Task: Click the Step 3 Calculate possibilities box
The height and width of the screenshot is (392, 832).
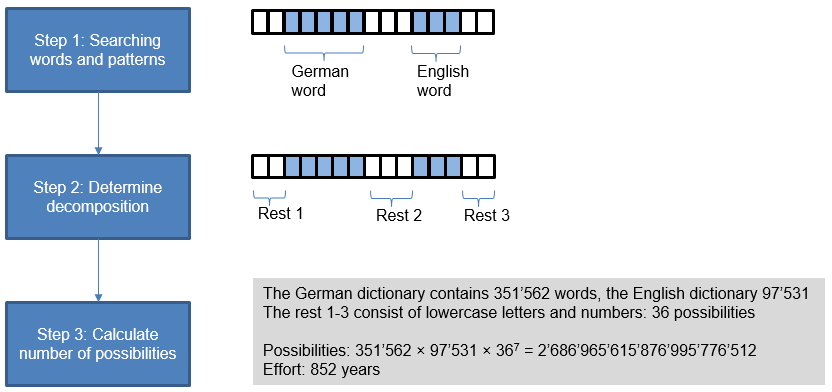Action: pyautogui.click(x=98, y=344)
